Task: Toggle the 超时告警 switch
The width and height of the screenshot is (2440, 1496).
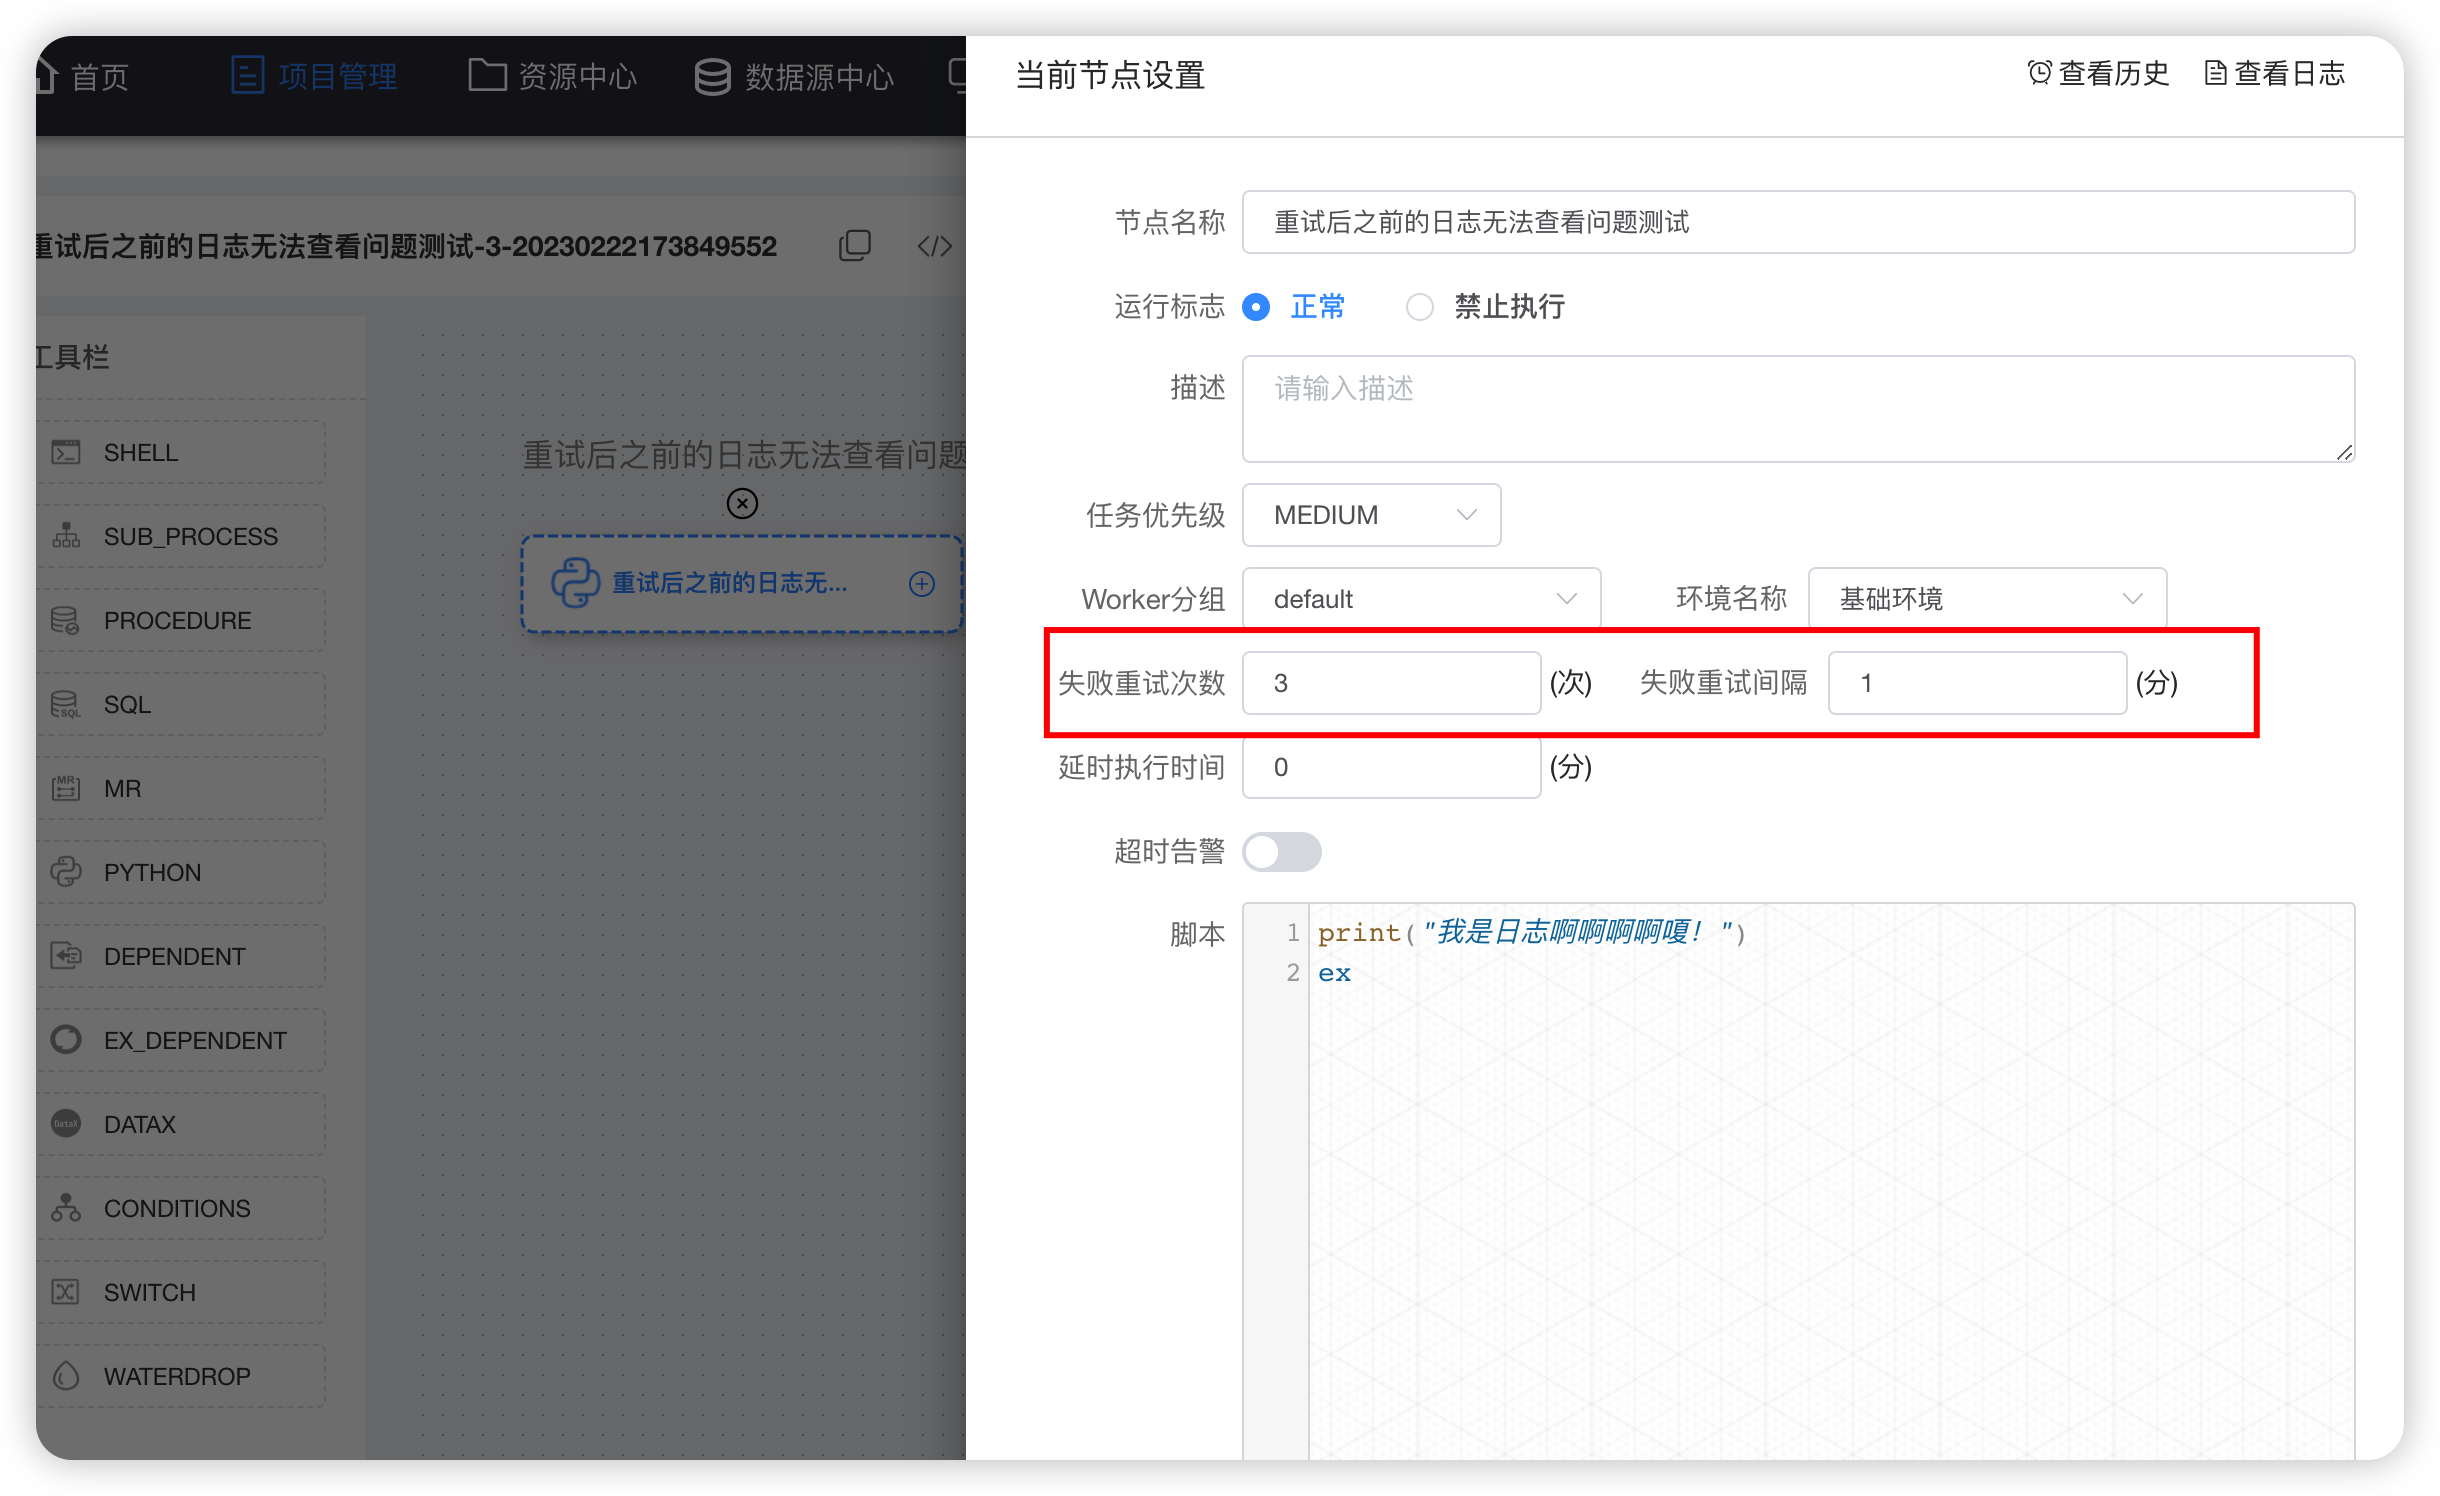Action: tap(1282, 852)
